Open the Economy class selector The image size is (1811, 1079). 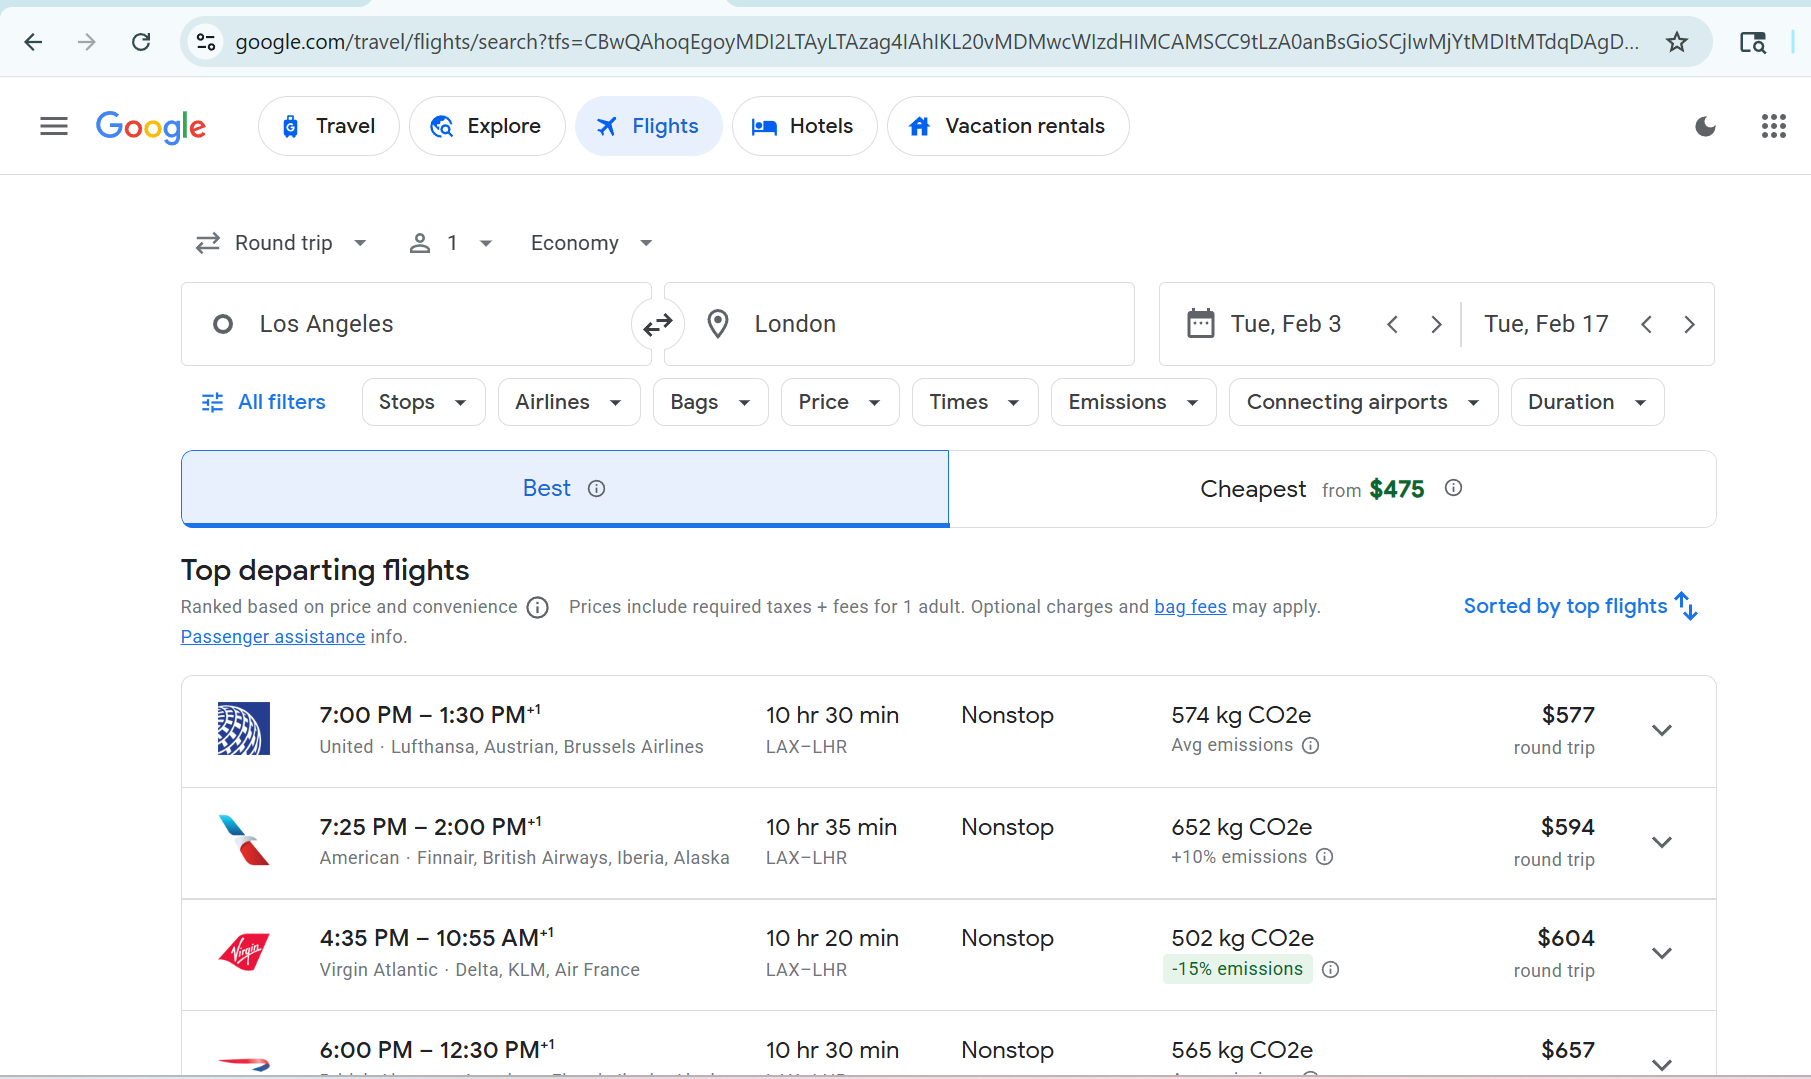point(591,243)
